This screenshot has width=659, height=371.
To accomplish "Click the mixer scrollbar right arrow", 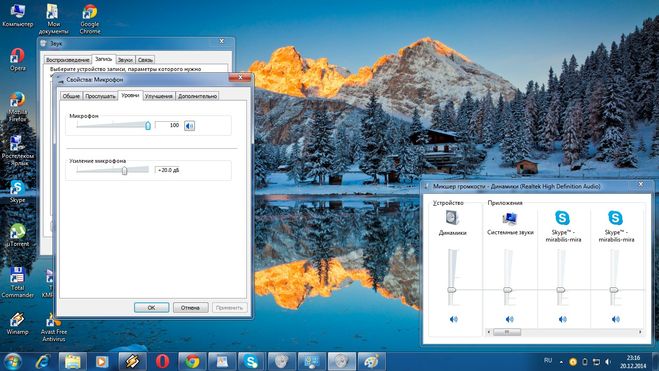I will [x=640, y=332].
